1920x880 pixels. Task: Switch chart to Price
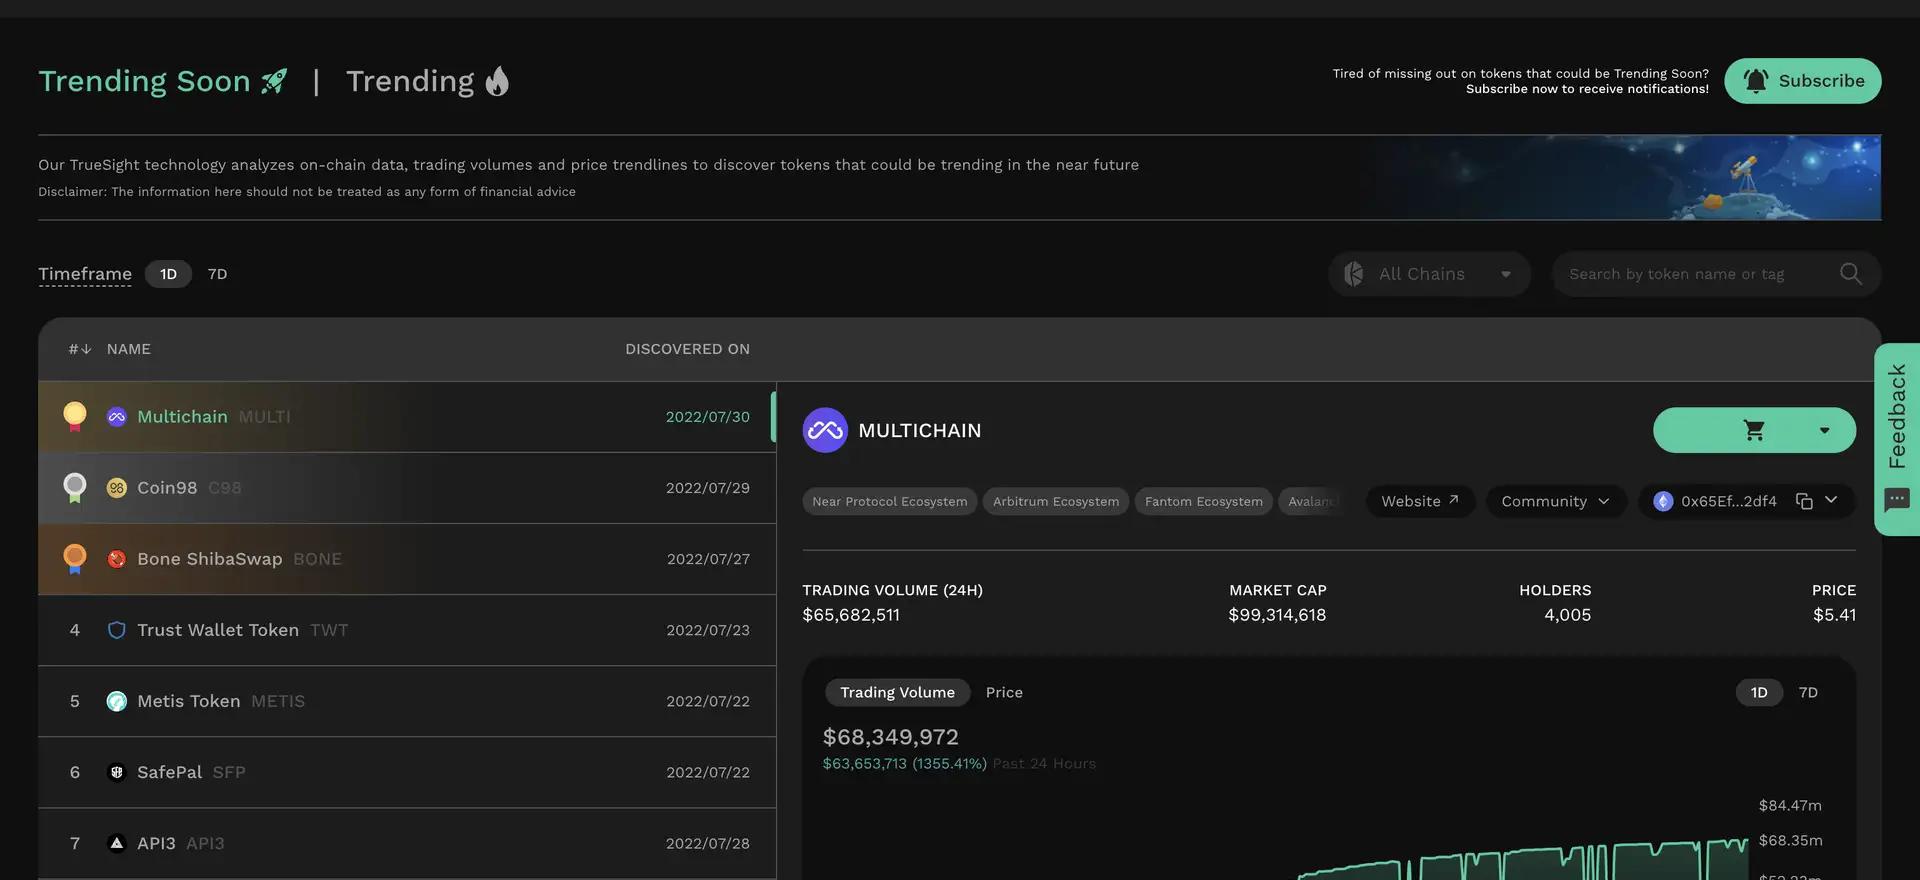[1004, 692]
